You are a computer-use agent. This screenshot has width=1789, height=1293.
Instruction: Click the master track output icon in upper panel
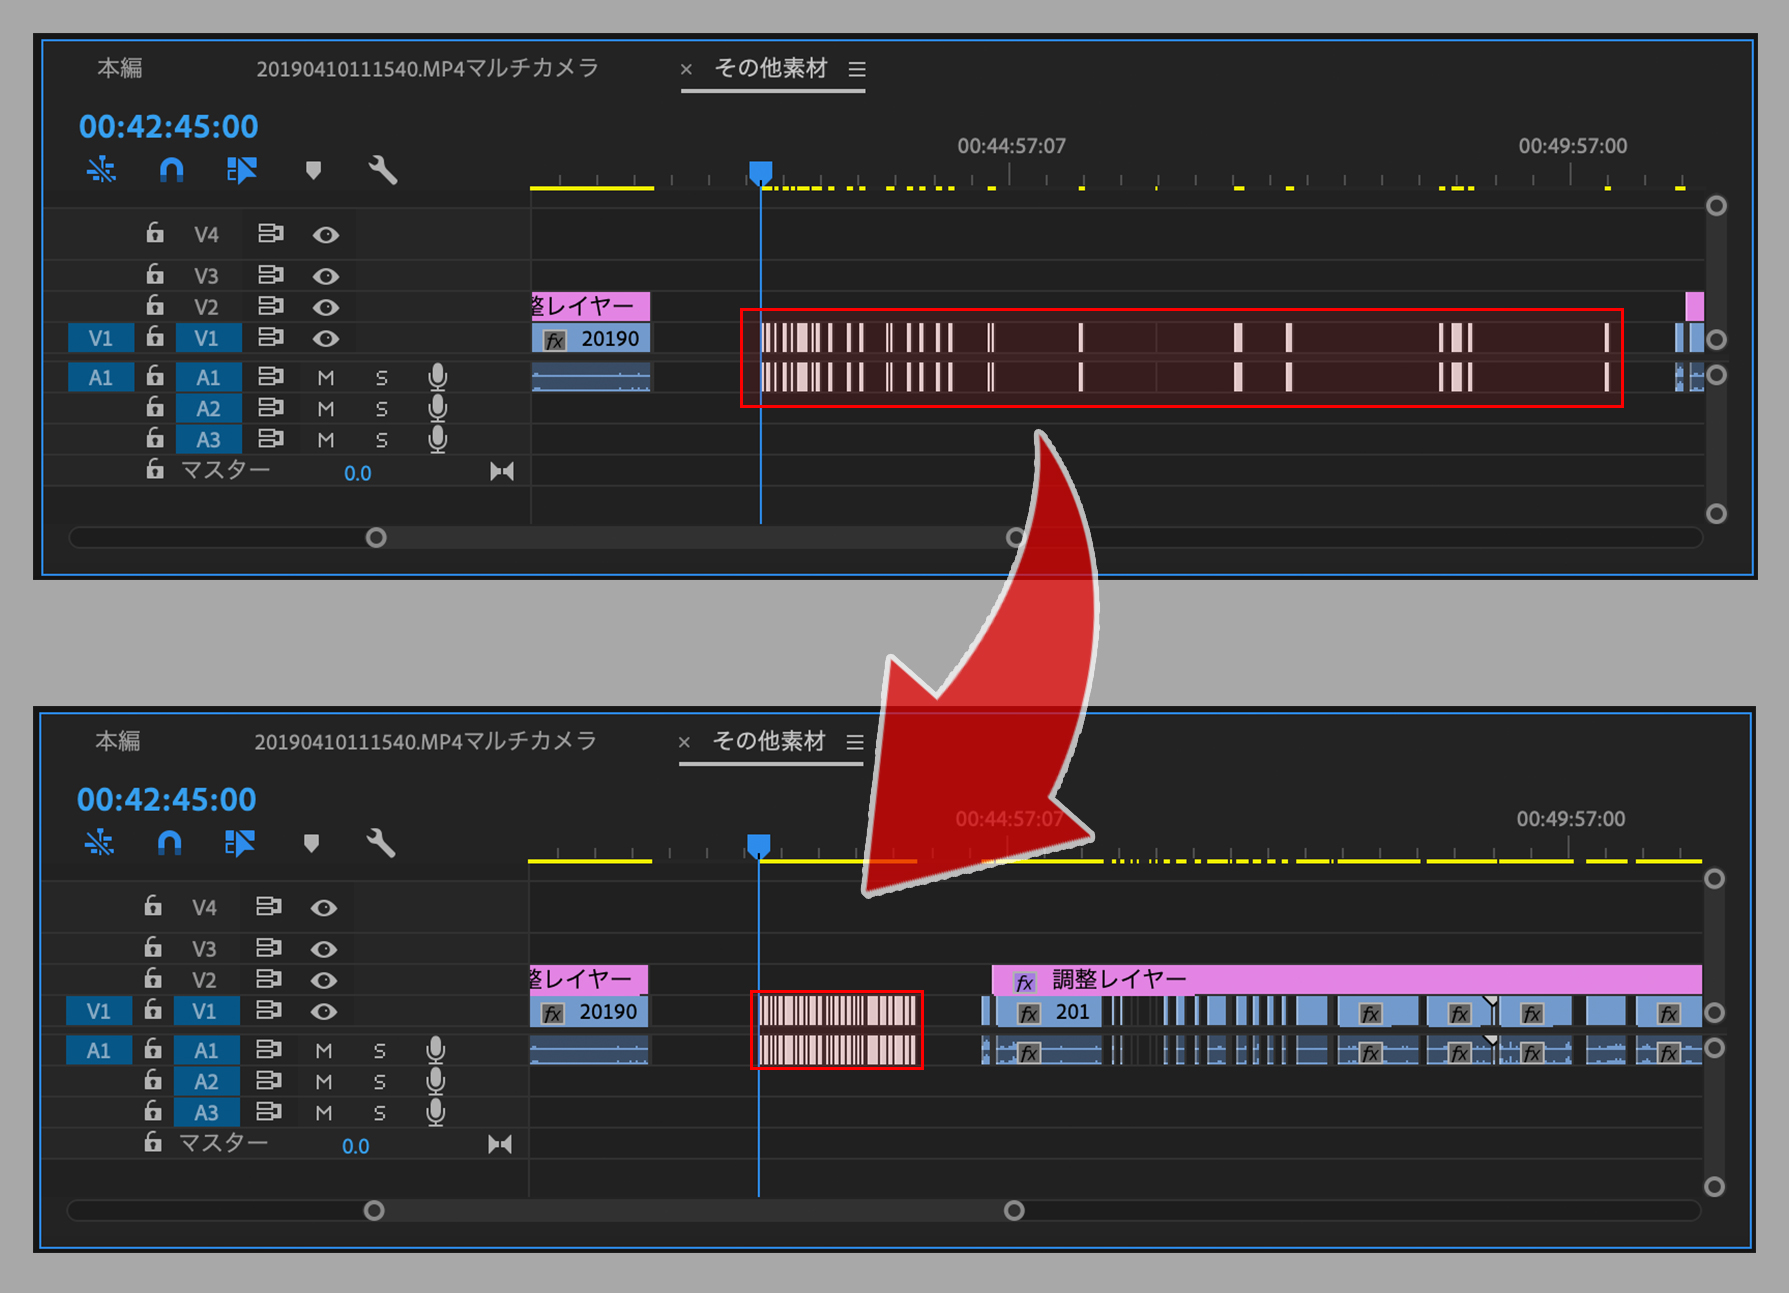coord(501,471)
